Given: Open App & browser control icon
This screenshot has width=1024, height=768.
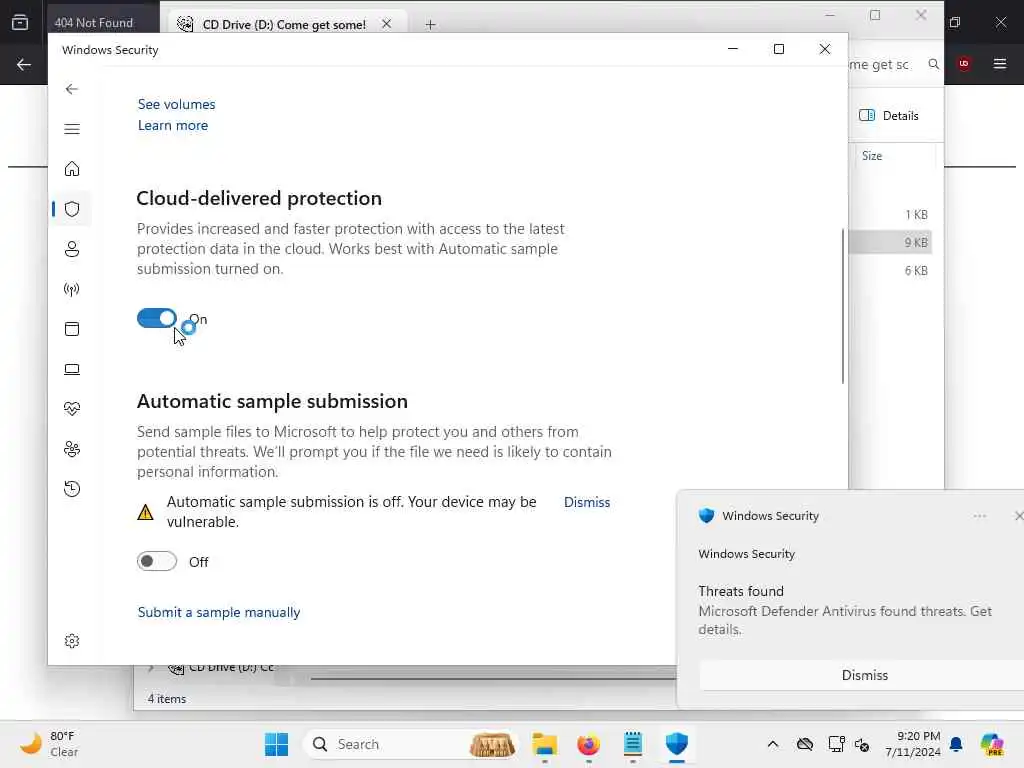Looking at the screenshot, I should [x=72, y=329].
